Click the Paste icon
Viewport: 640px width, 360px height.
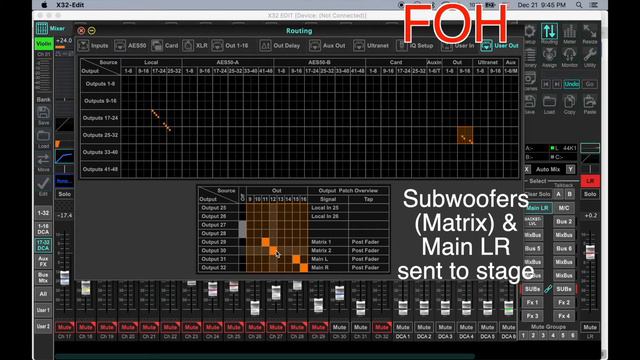590,102
